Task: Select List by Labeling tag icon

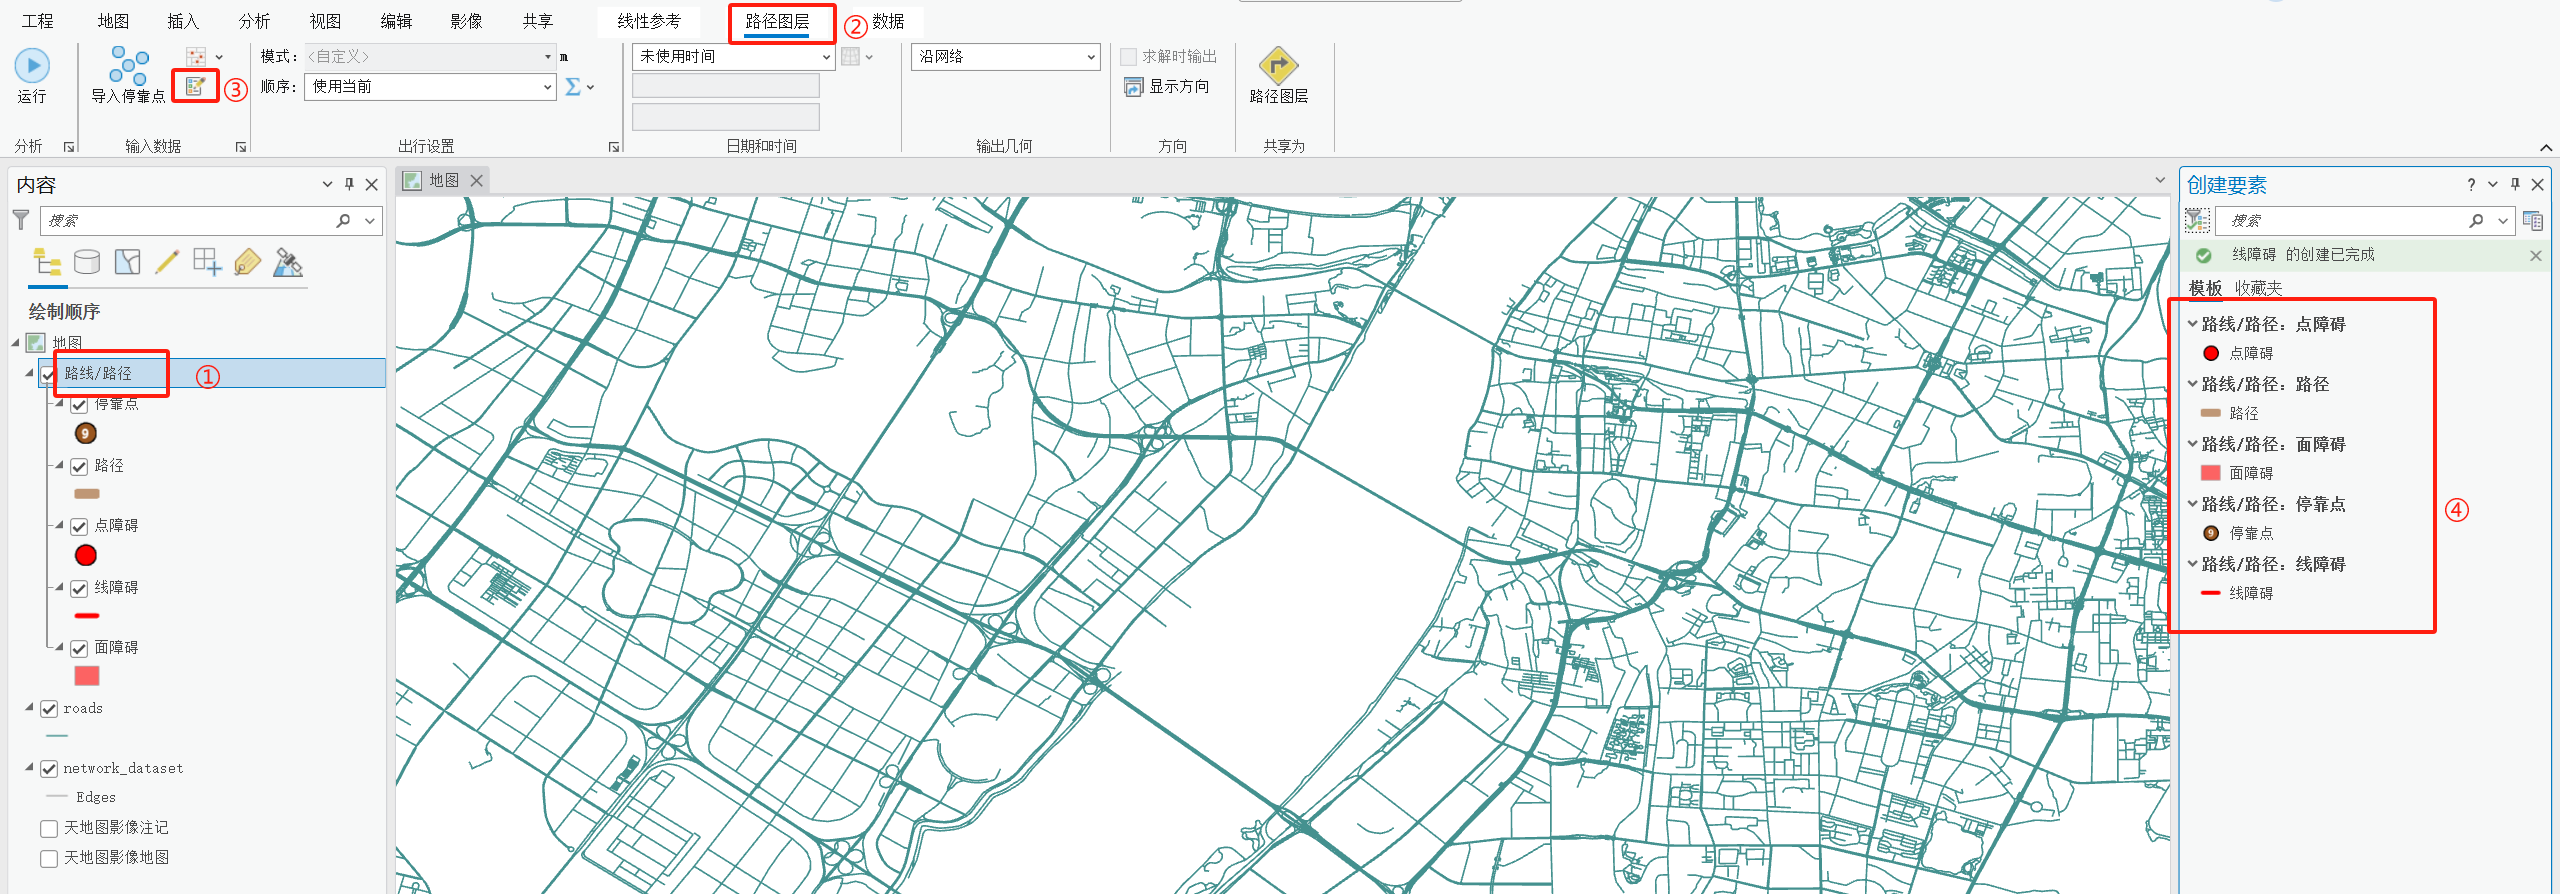Action: pyautogui.click(x=247, y=262)
